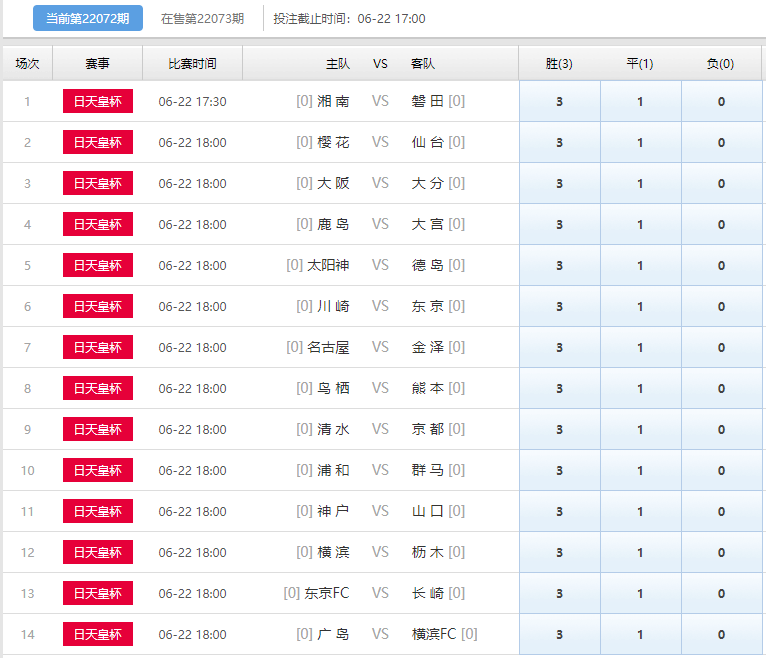Image resolution: width=766 pixels, height=658 pixels.
Task: Click 负(0) column header
Action: [721, 64]
